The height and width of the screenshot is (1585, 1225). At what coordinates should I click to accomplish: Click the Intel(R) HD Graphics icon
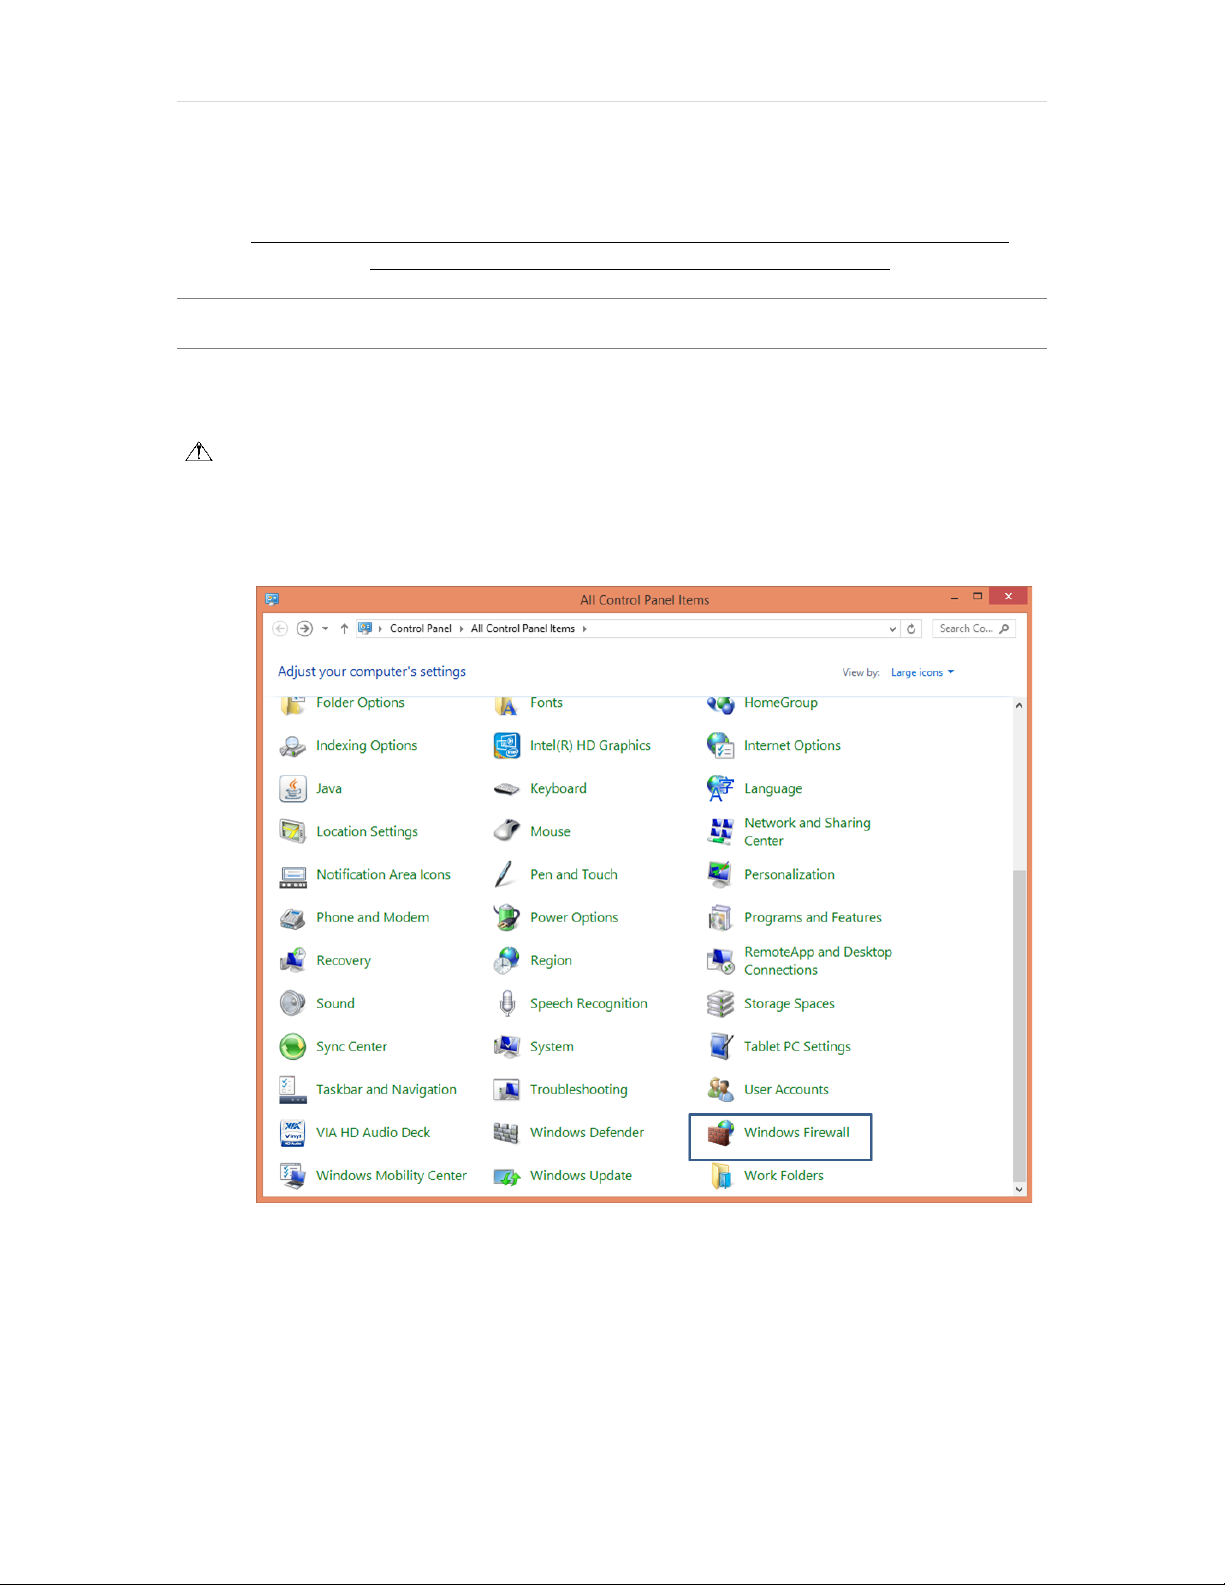coord(507,746)
